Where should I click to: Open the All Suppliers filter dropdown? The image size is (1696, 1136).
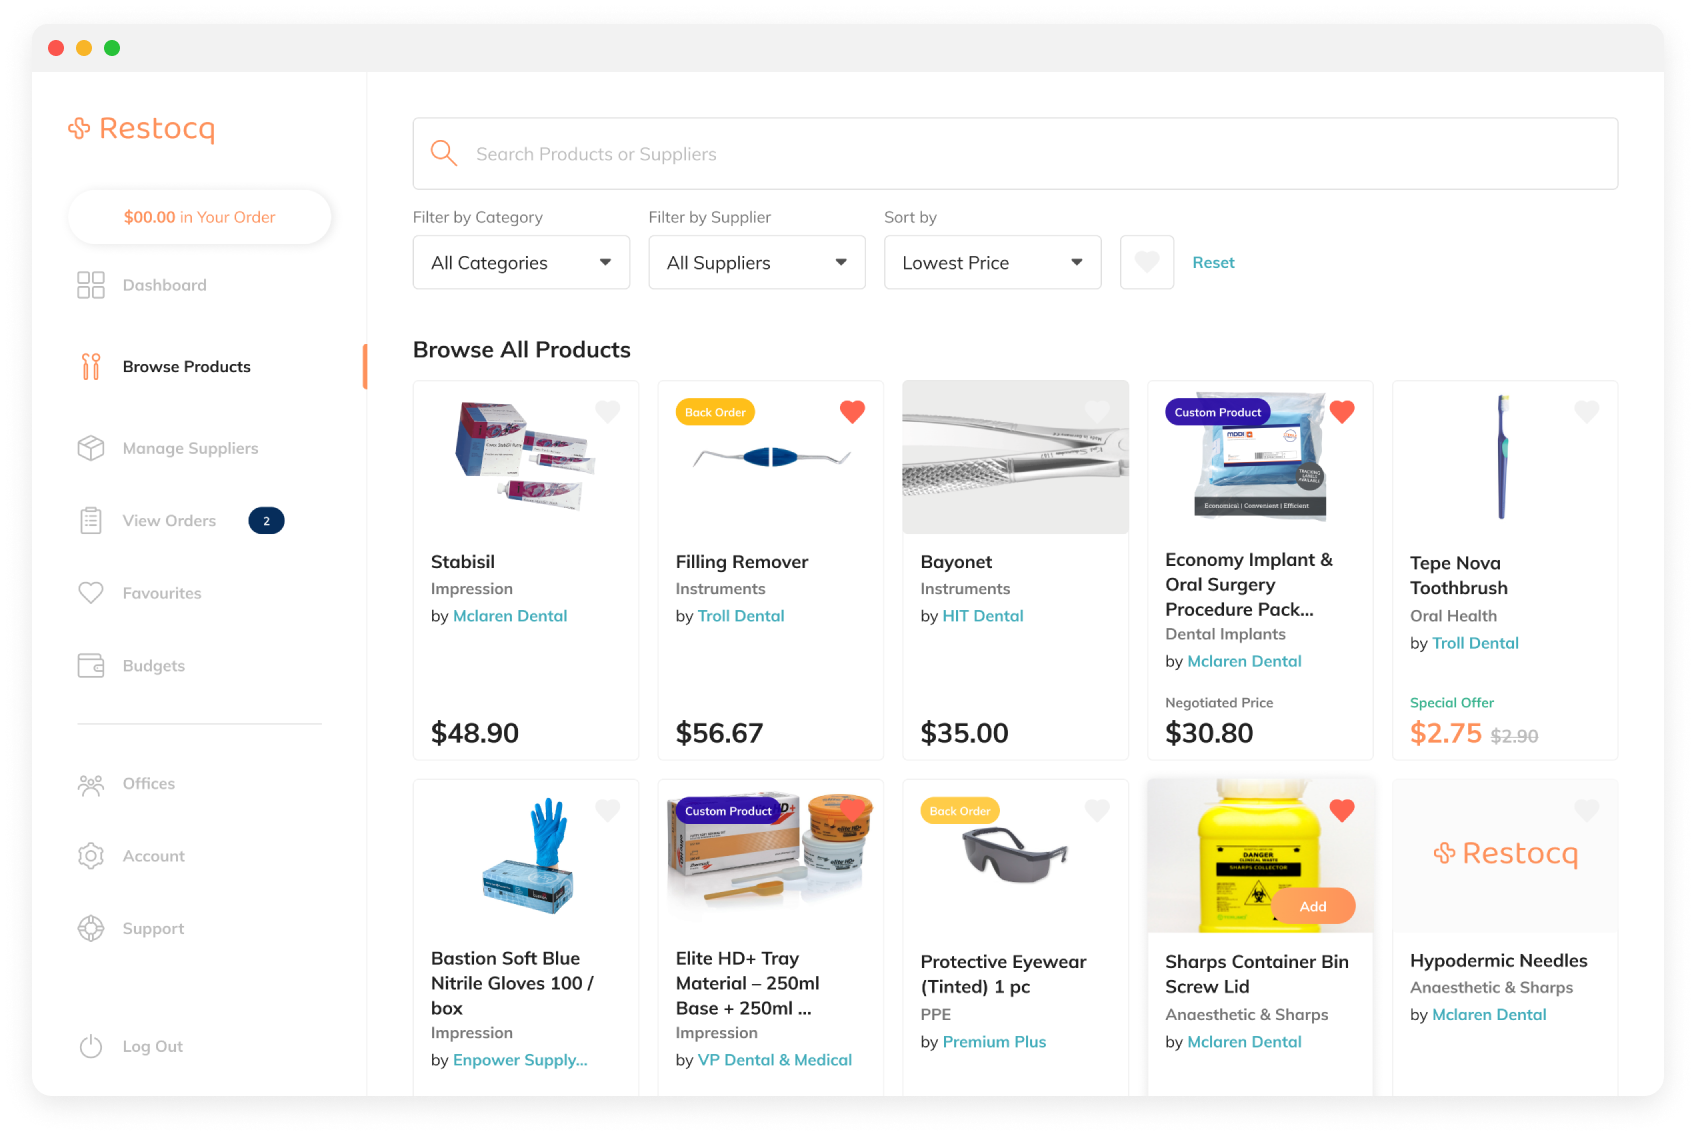point(757,263)
